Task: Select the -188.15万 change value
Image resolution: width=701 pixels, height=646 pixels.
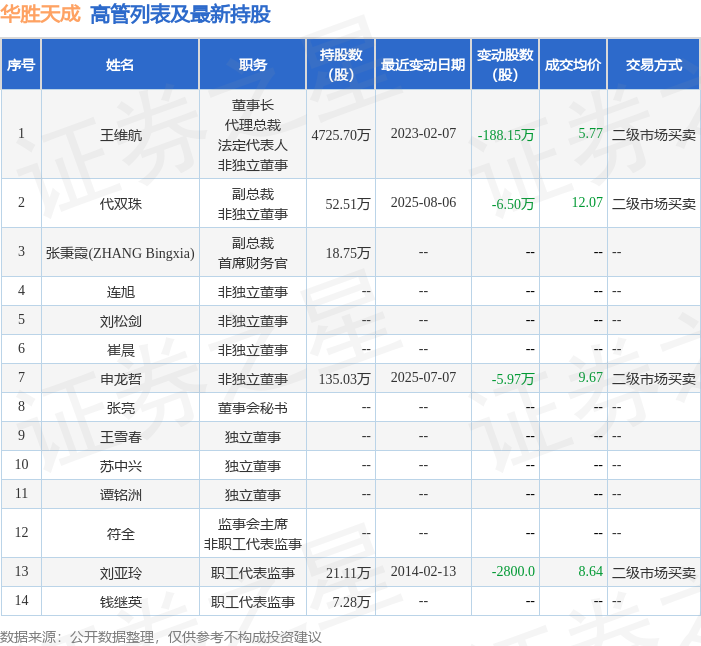Action: coord(506,135)
